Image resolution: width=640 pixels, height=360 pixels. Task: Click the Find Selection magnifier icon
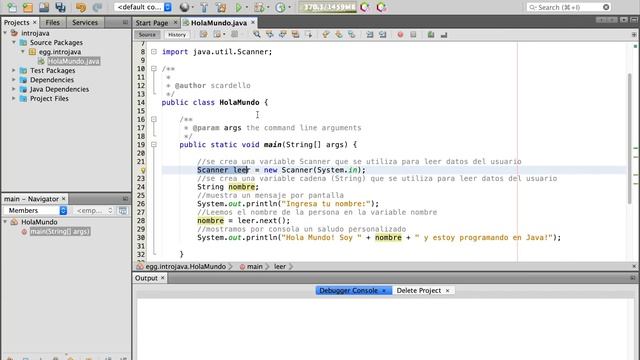pos(257,35)
